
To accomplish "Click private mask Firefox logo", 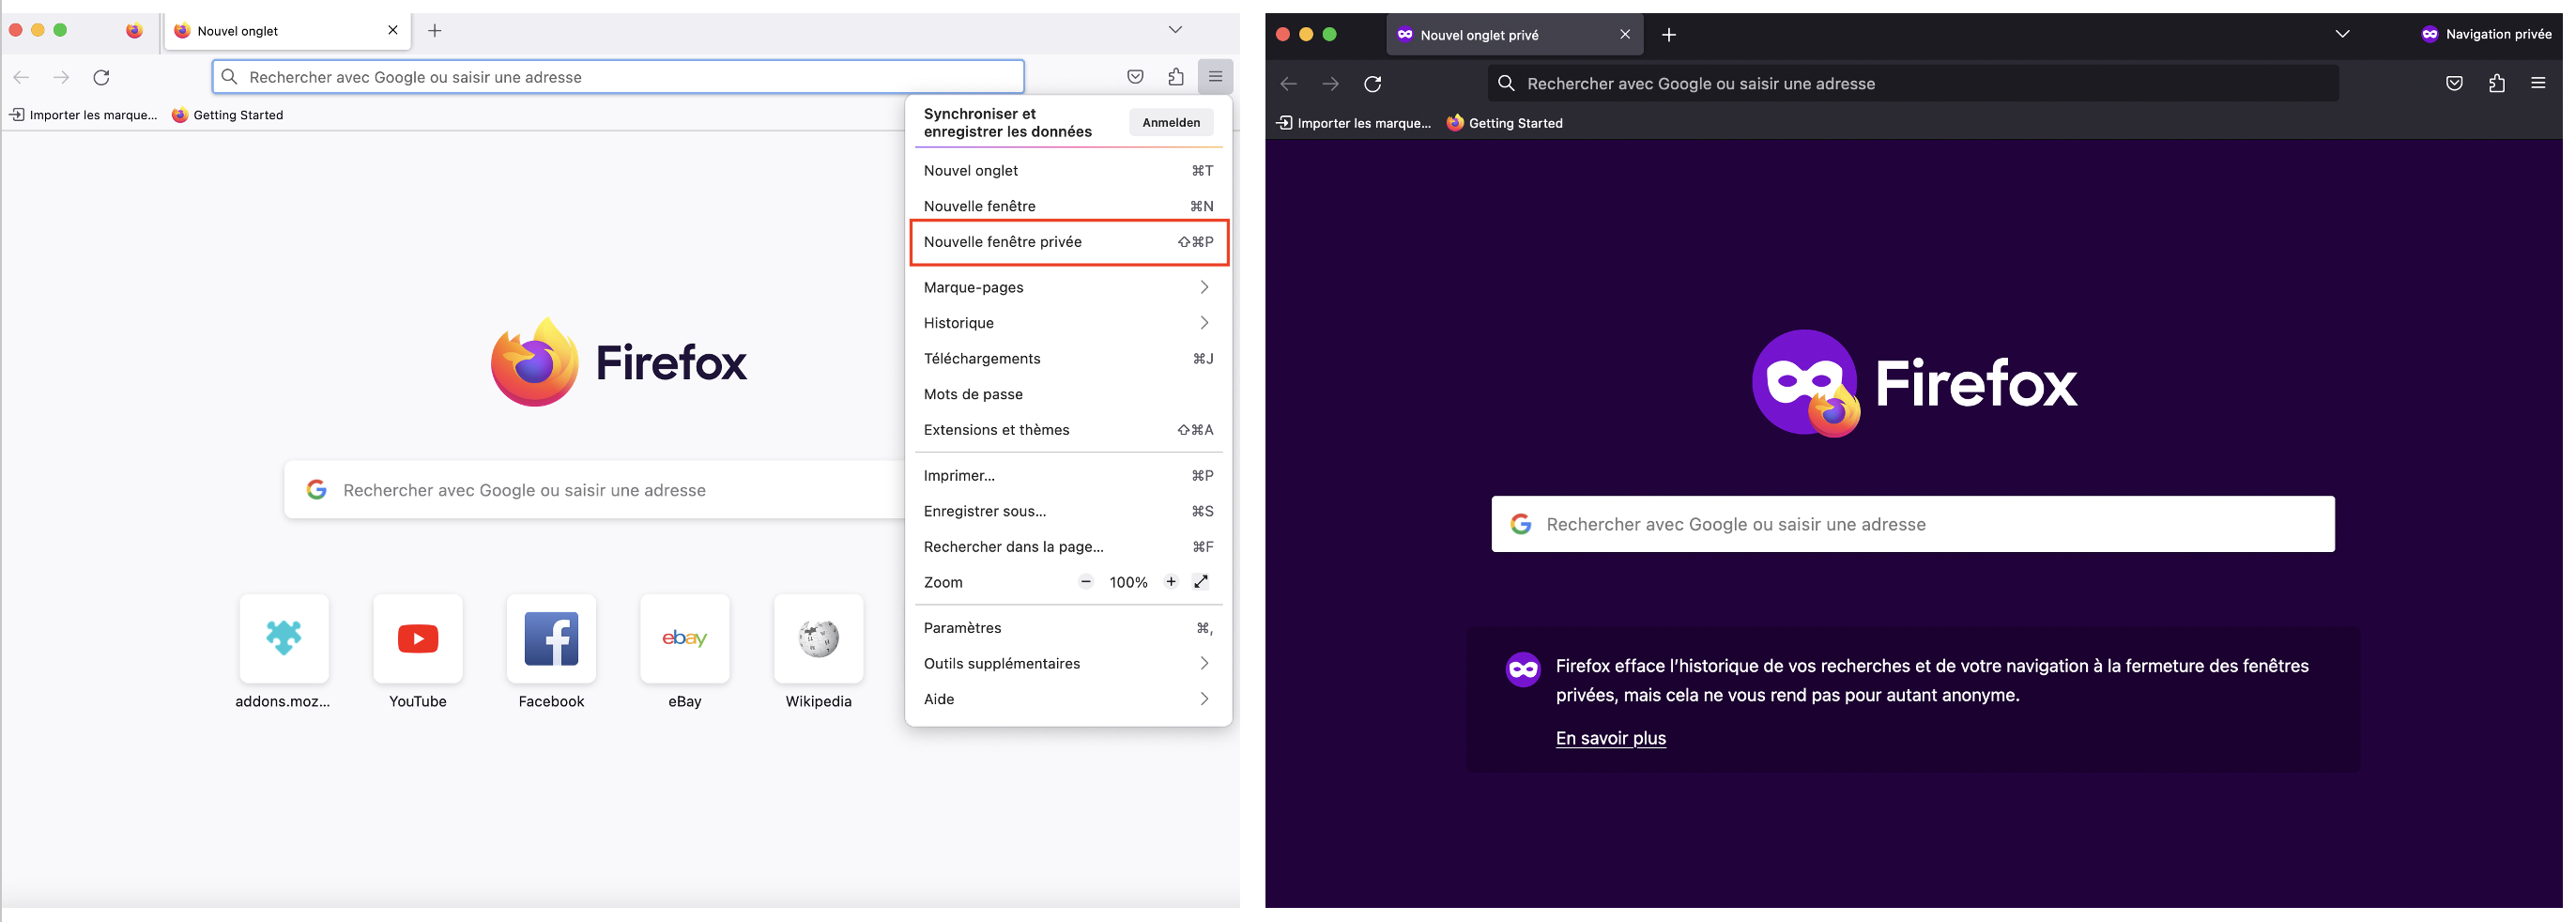I will coord(1806,383).
